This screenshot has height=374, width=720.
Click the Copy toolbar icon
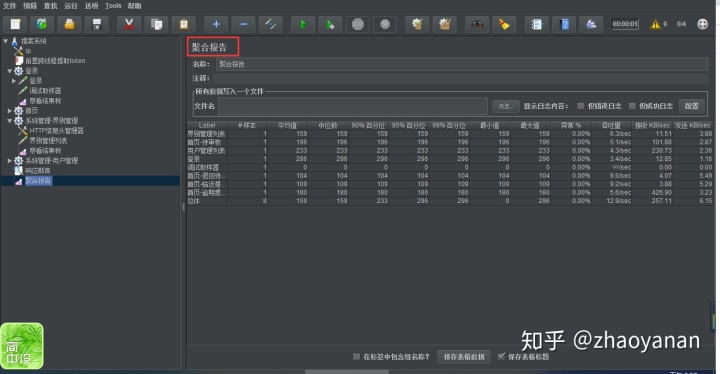click(156, 24)
